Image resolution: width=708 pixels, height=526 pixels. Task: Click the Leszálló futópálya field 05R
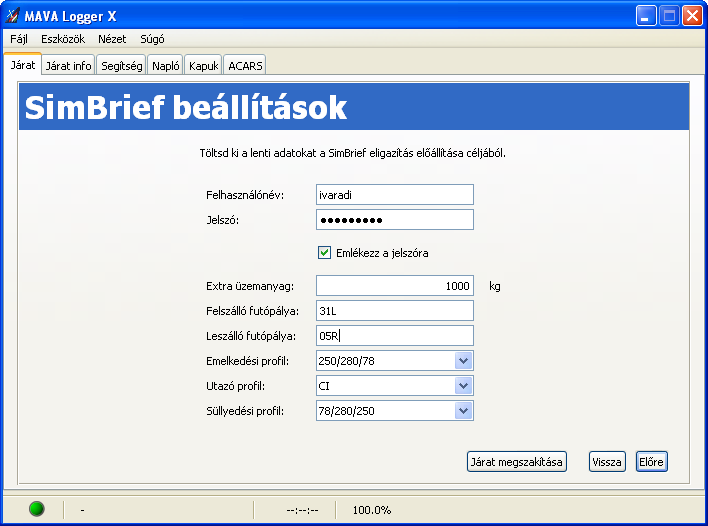click(x=395, y=335)
